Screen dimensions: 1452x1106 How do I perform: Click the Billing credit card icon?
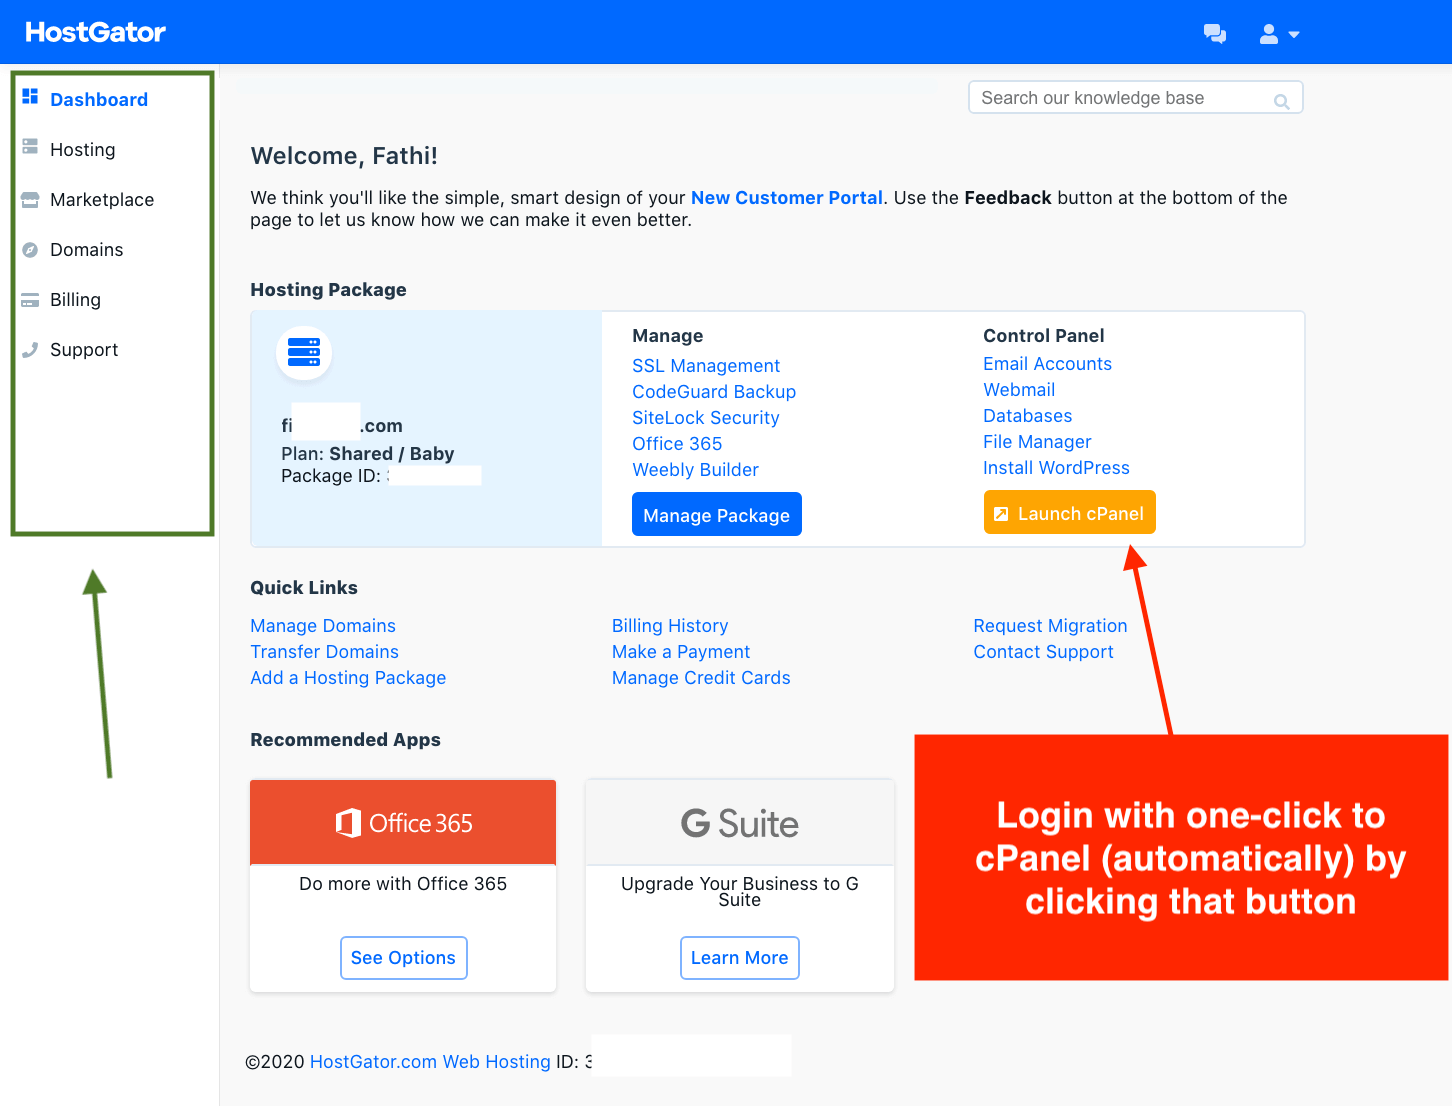30,300
